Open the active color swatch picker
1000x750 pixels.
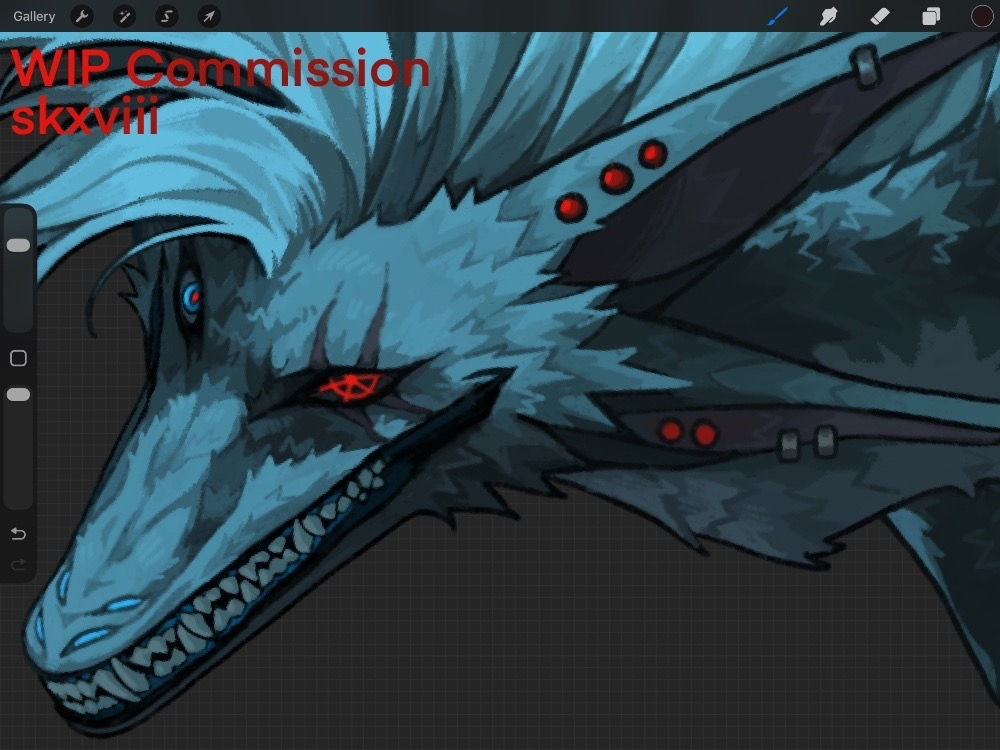tap(982, 16)
